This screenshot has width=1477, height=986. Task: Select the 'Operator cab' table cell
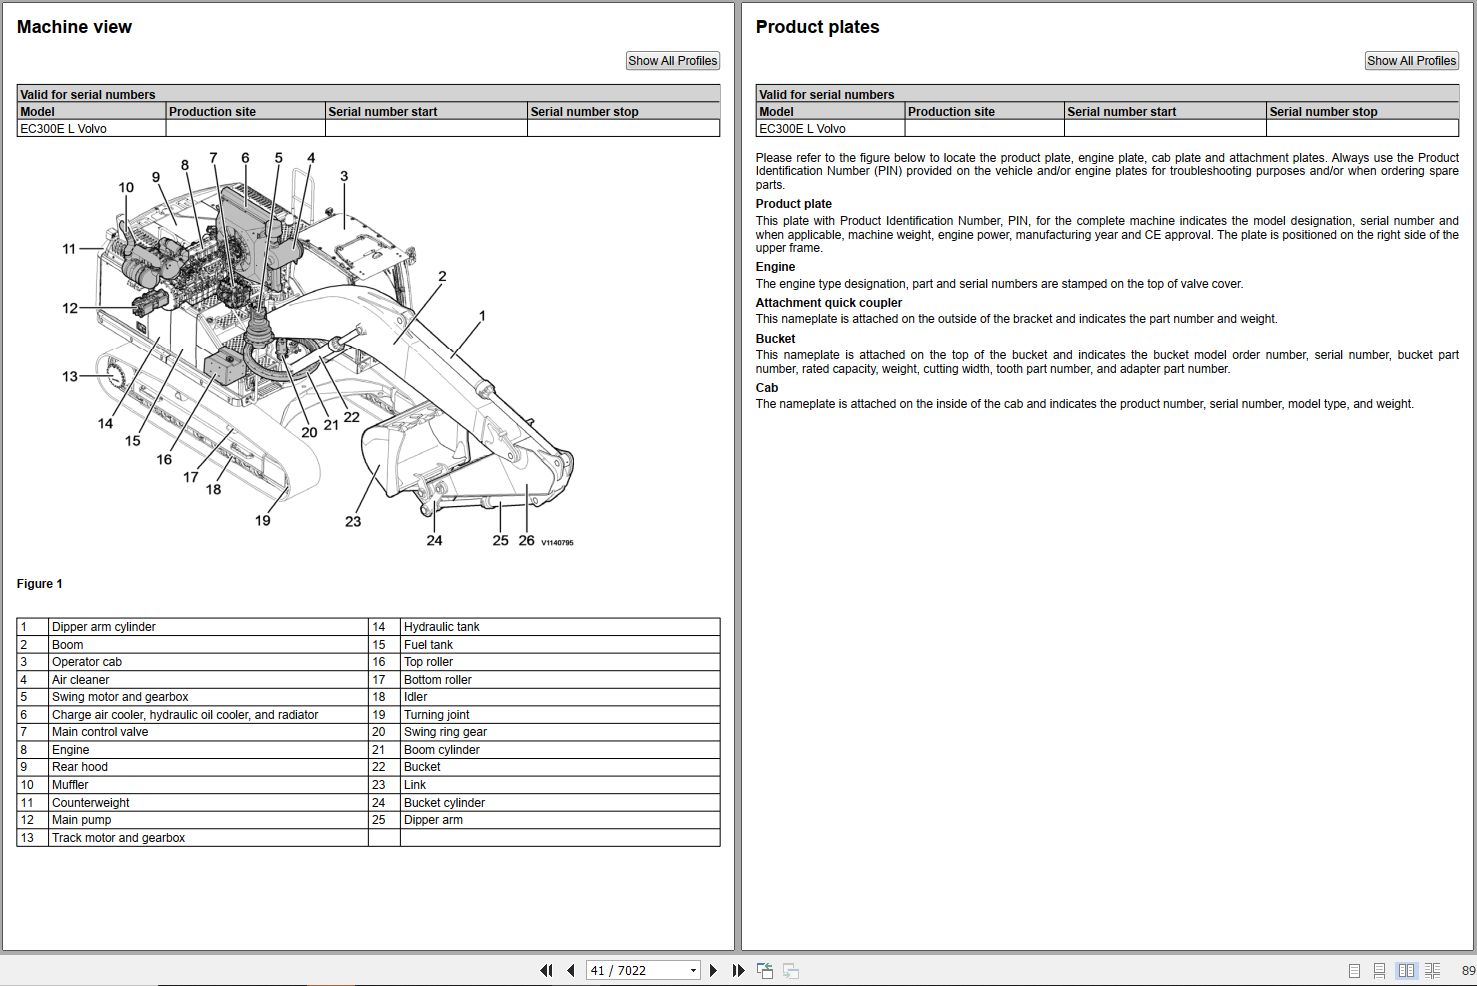(x=208, y=662)
